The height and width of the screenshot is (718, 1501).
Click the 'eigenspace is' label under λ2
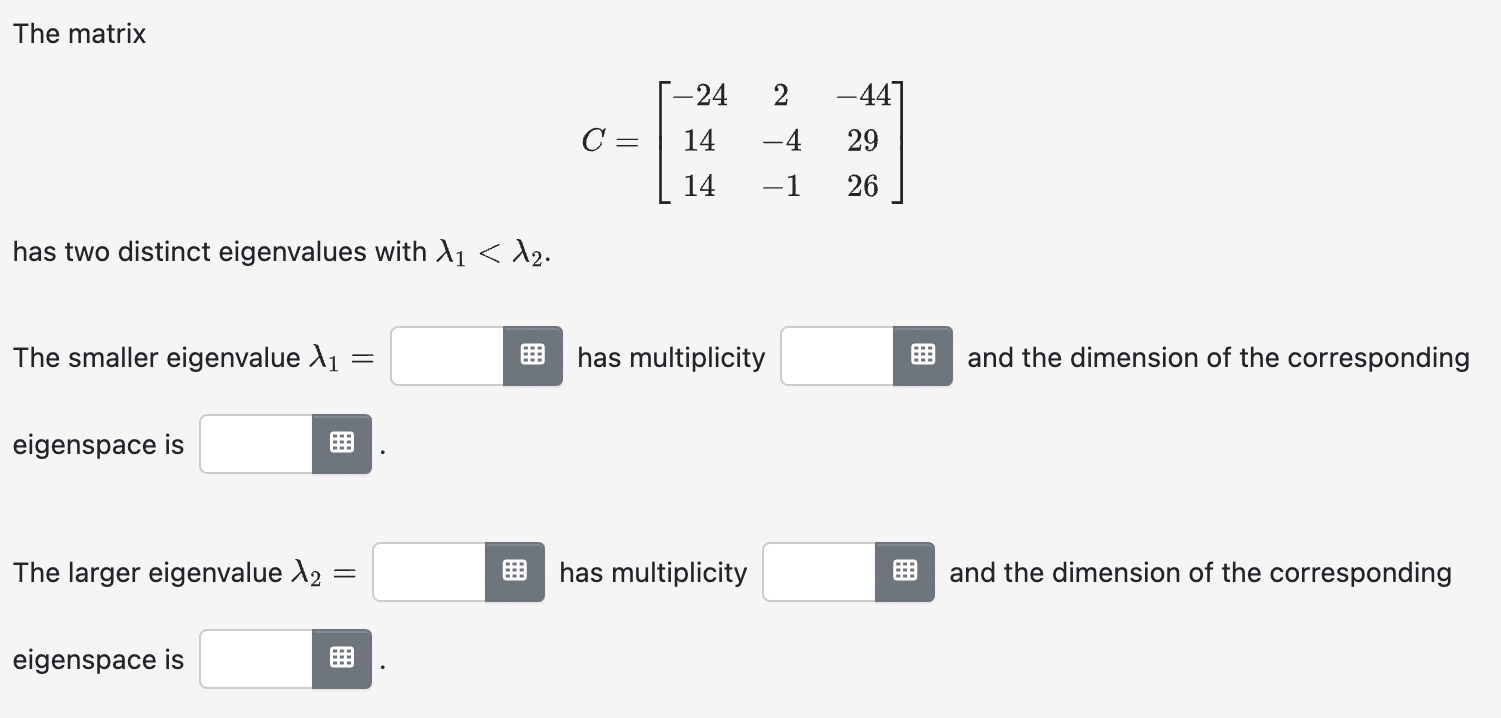coord(97,659)
